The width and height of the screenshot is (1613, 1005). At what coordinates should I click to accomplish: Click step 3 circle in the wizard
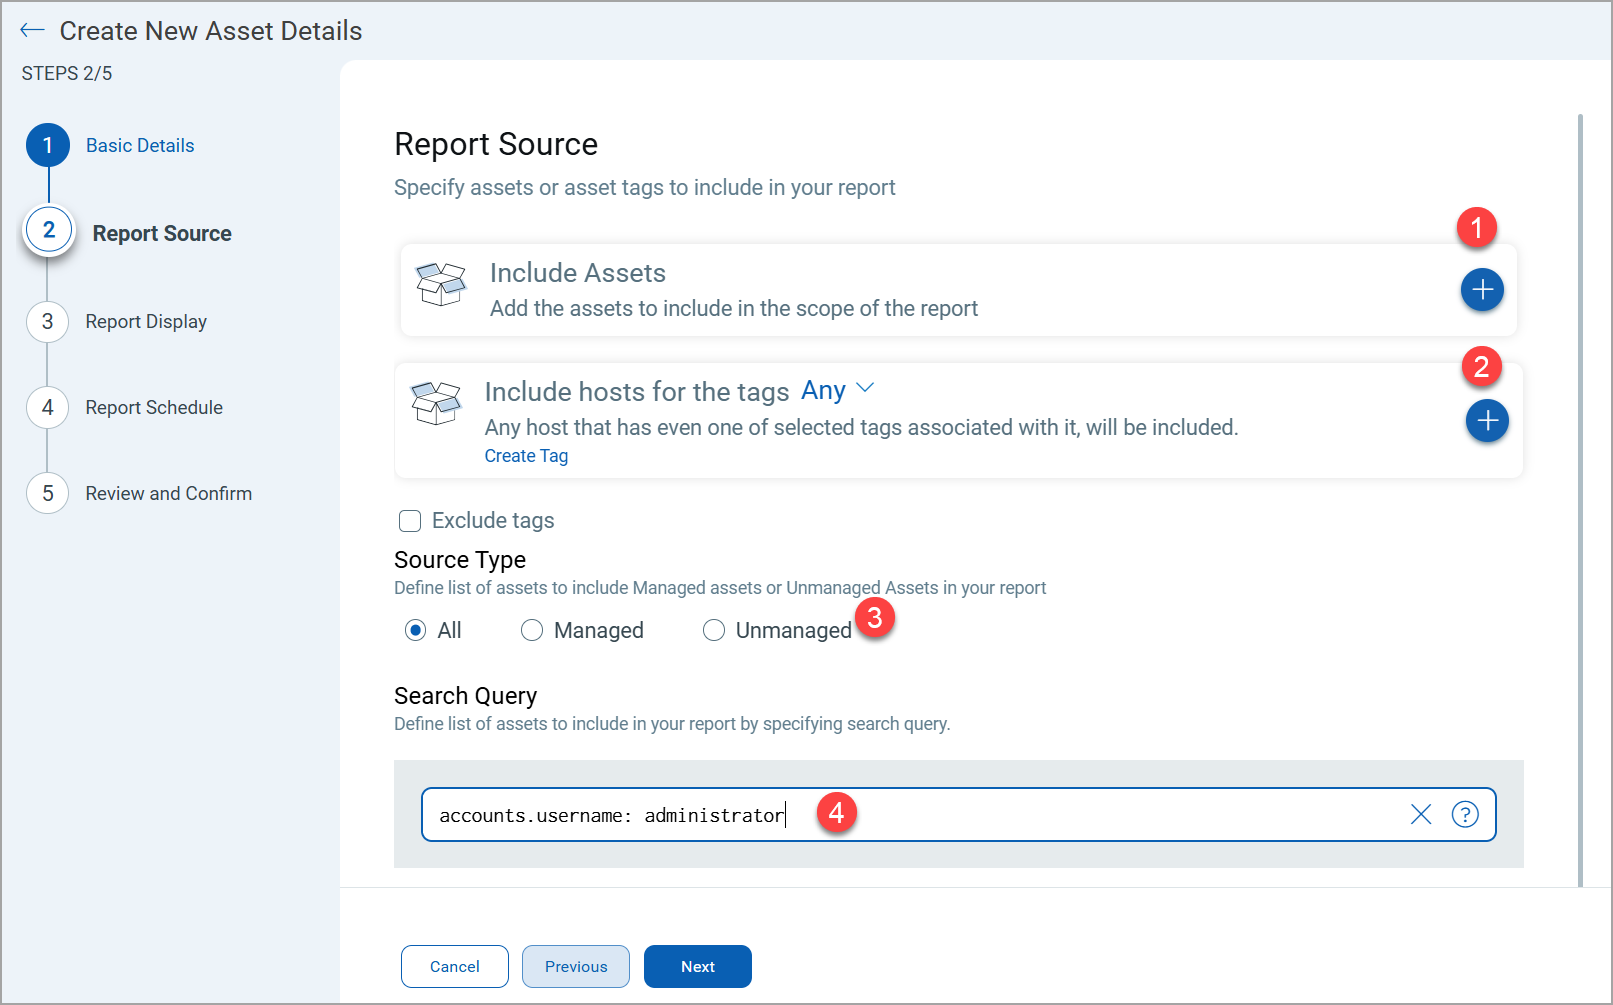(x=47, y=322)
